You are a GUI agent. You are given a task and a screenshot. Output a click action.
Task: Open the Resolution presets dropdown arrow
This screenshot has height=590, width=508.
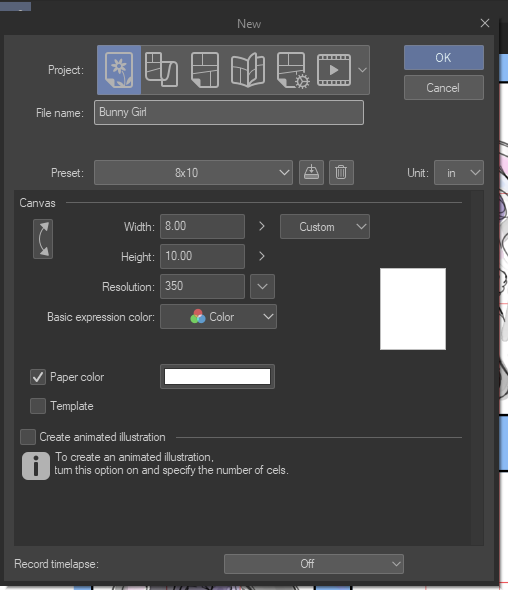[262, 286]
